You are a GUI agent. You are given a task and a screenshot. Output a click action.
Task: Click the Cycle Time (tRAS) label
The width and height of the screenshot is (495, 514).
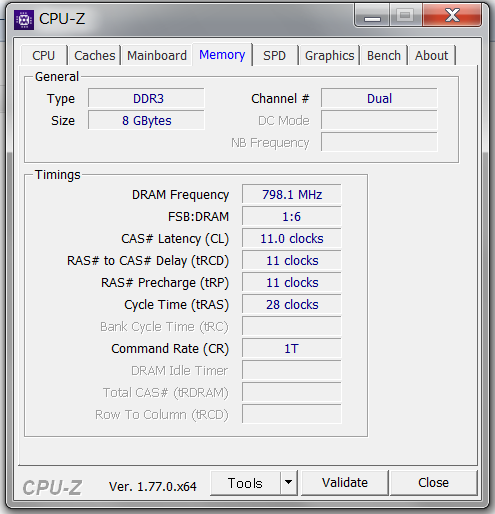point(176,305)
